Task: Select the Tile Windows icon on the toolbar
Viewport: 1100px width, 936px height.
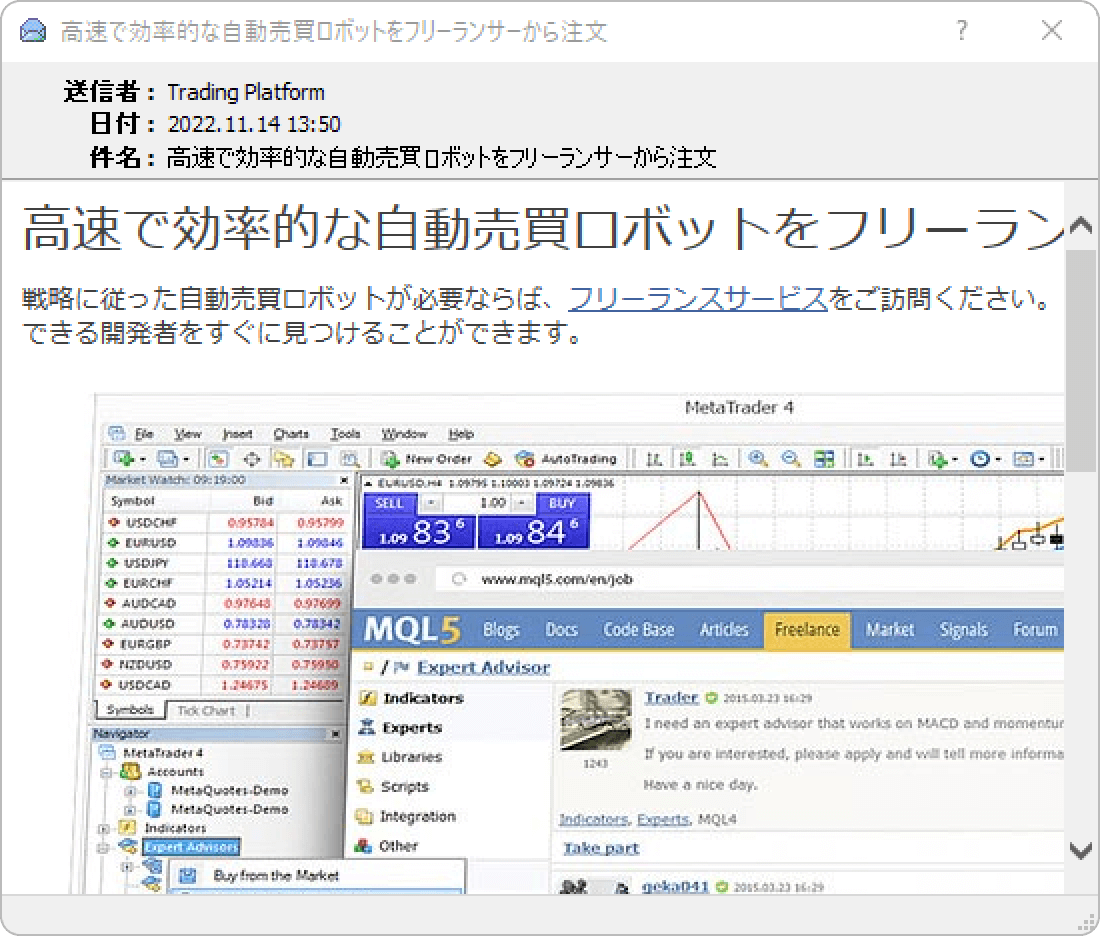Action: click(824, 458)
